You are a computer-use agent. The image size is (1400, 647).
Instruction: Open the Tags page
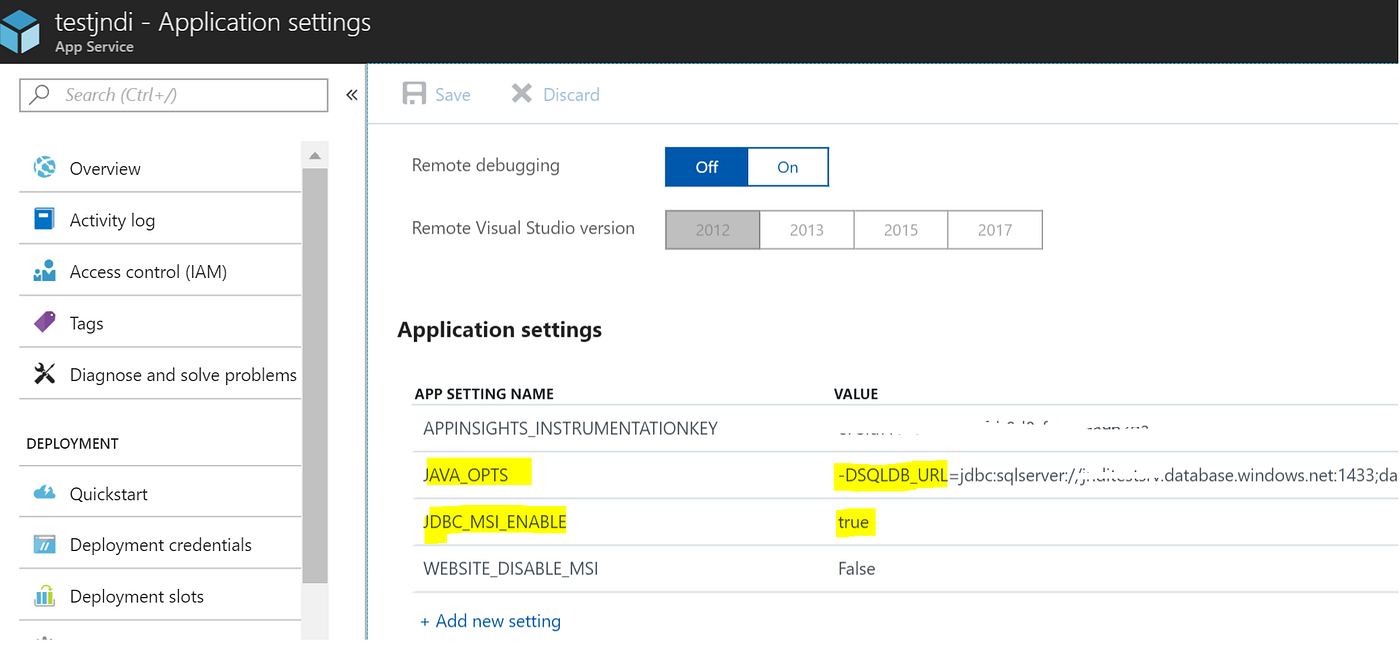pyautogui.click(x=87, y=322)
